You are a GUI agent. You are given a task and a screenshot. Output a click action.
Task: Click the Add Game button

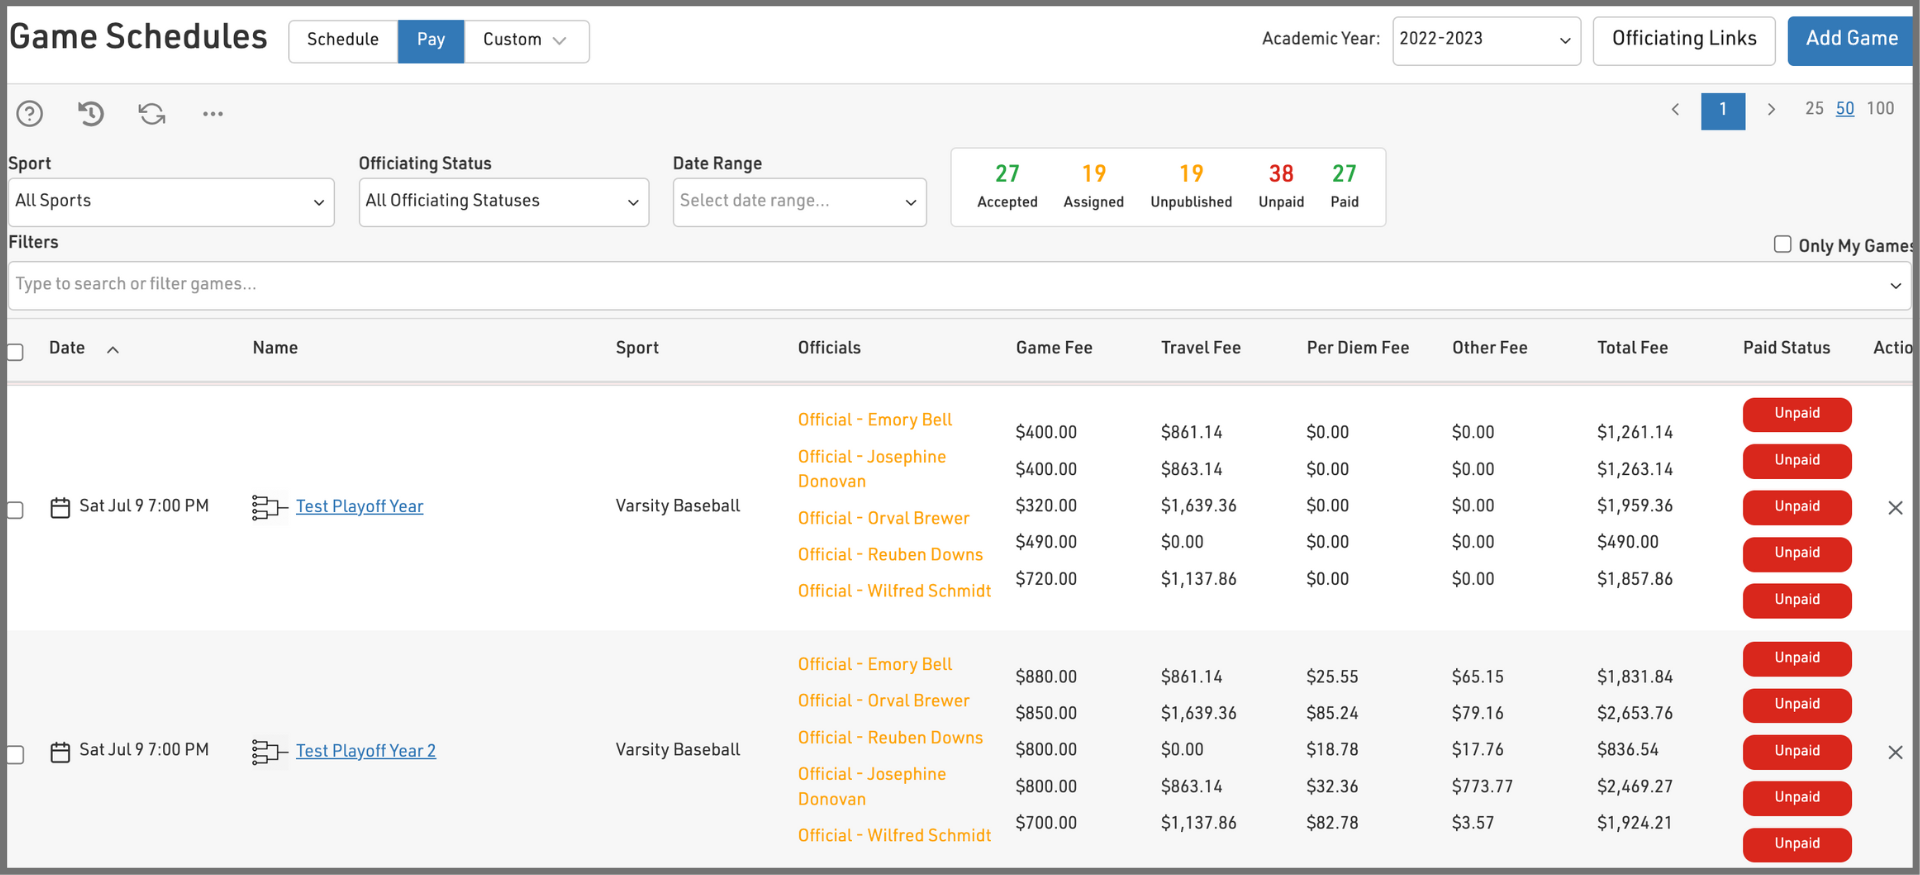[1850, 41]
